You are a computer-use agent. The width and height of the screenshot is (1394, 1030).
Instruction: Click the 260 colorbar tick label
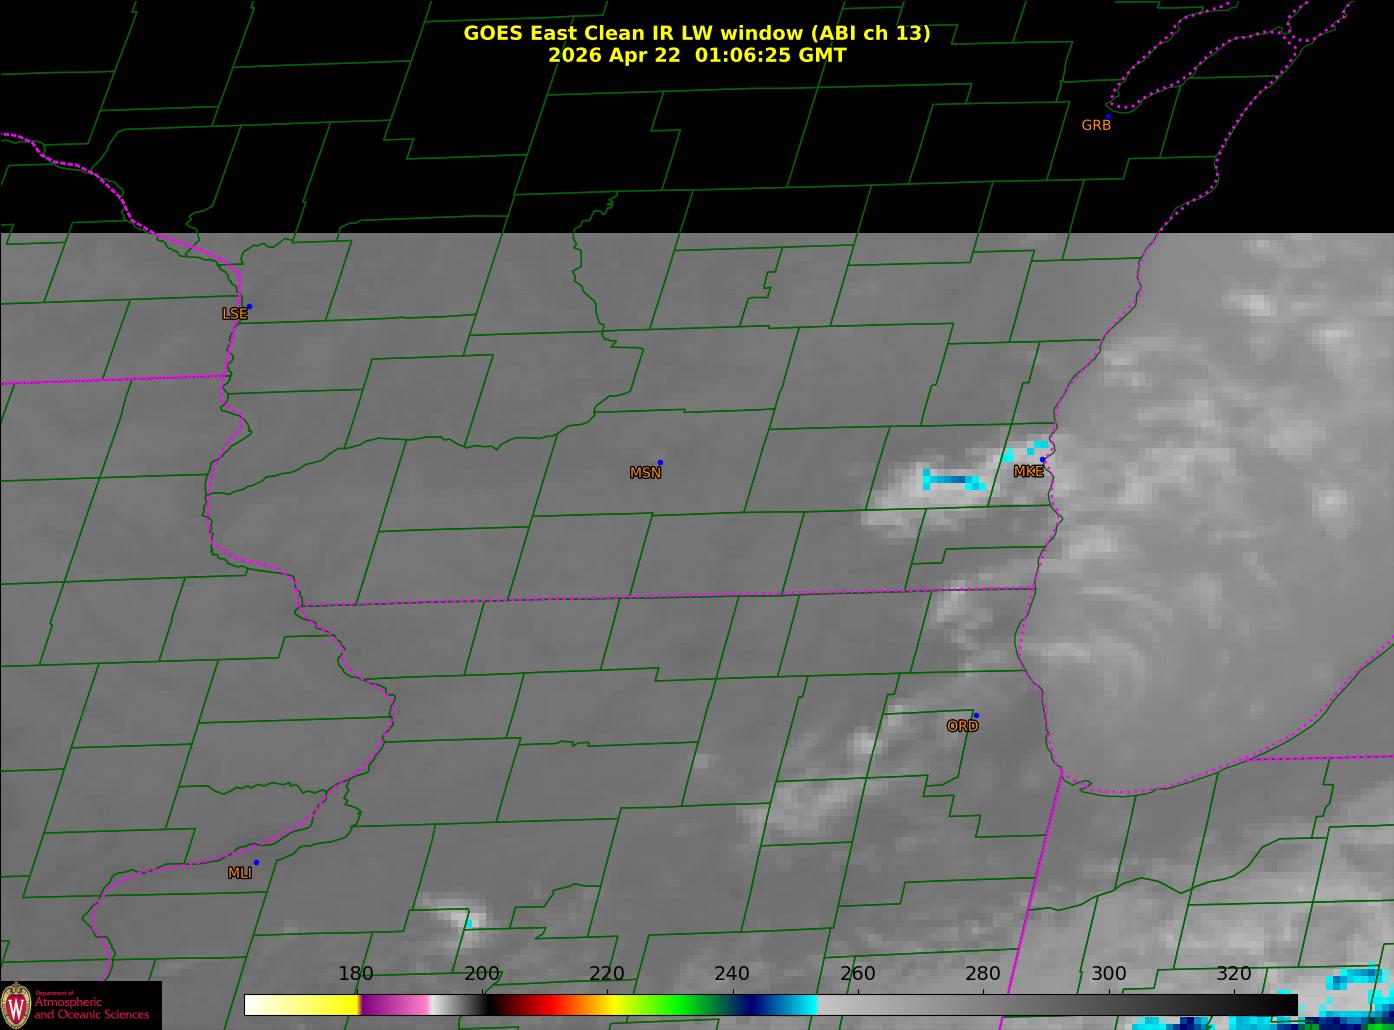pyautogui.click(x=857, y=974)
